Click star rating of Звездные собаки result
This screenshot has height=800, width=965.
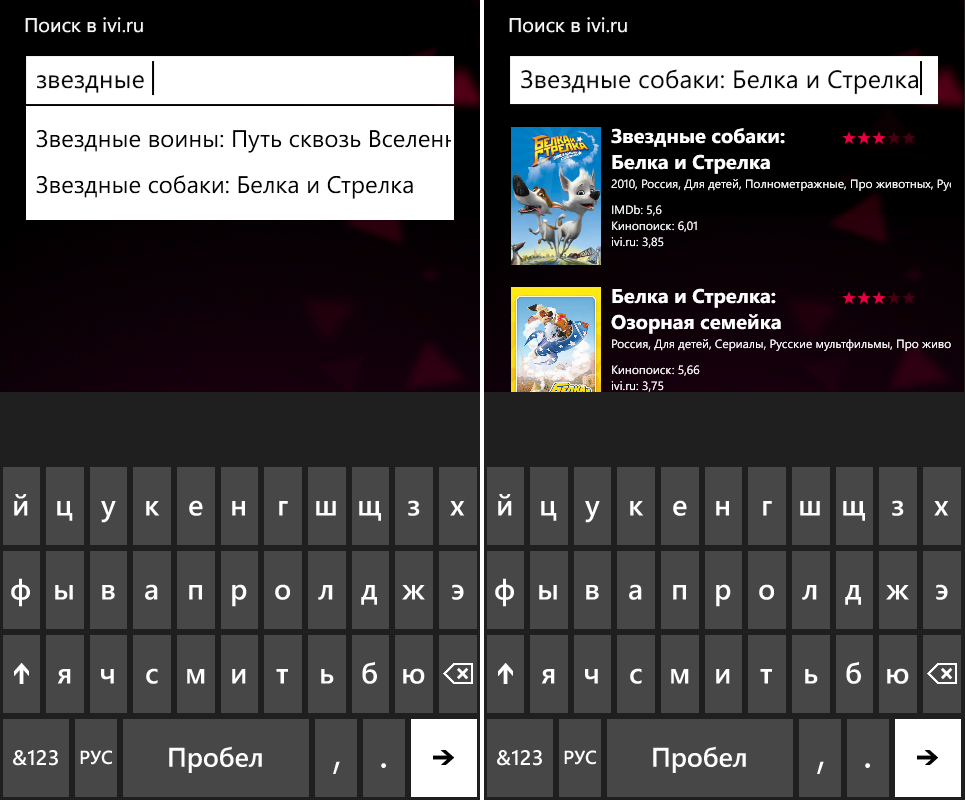(x=878, y=138)
